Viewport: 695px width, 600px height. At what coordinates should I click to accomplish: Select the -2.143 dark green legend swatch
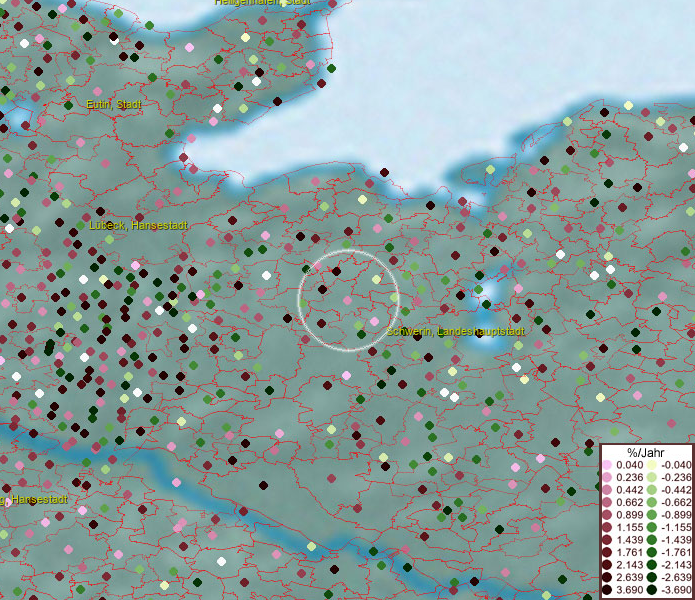[x=651, y=565]
